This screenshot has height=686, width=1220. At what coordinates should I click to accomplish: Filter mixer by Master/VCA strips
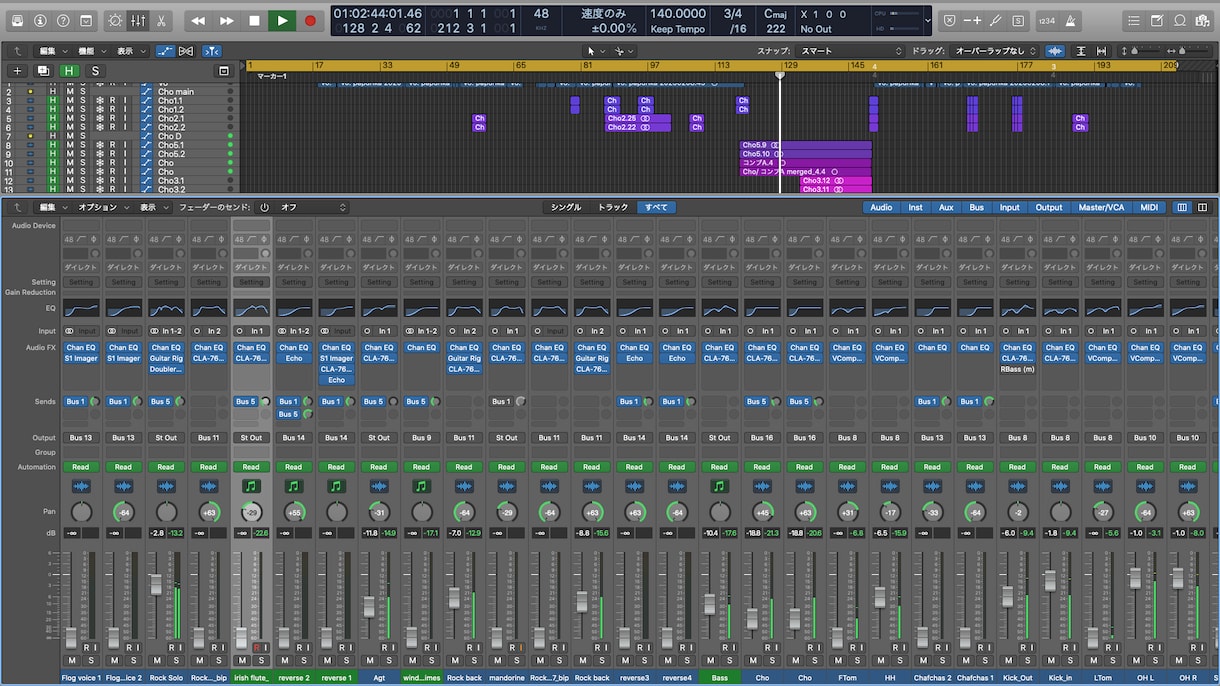(x=1101, y=207)
